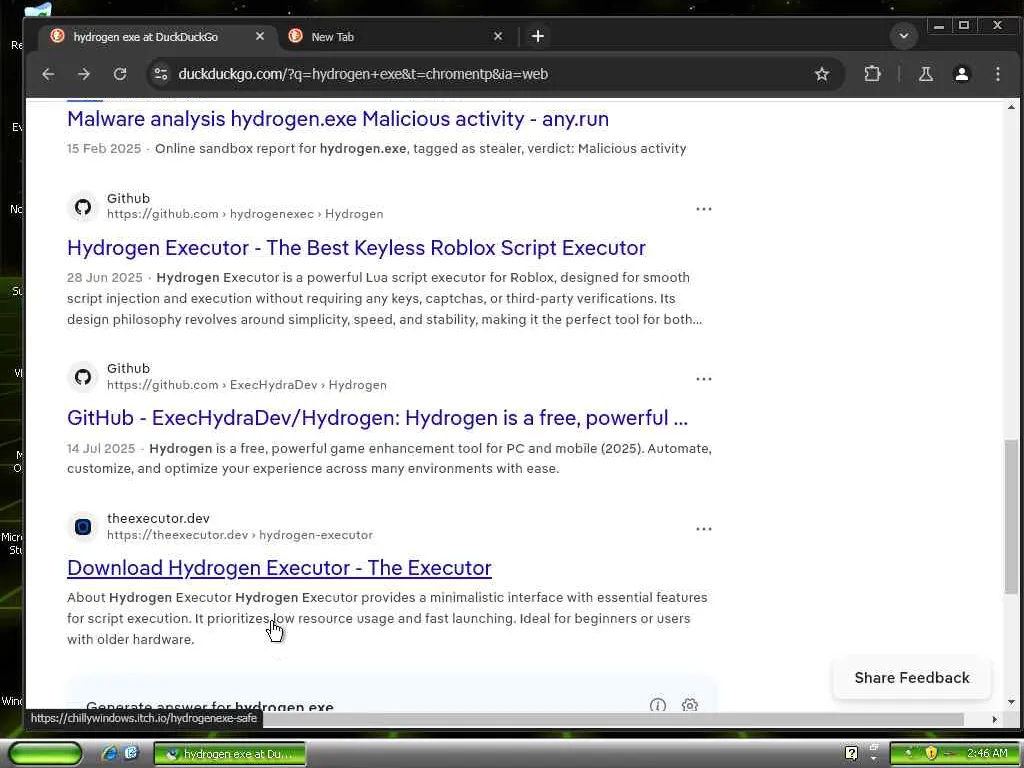Screen dimensions: 1024x768
Task: Click the github.com › ExecHydraDev › Hydrogen URL
Action: 247,385
